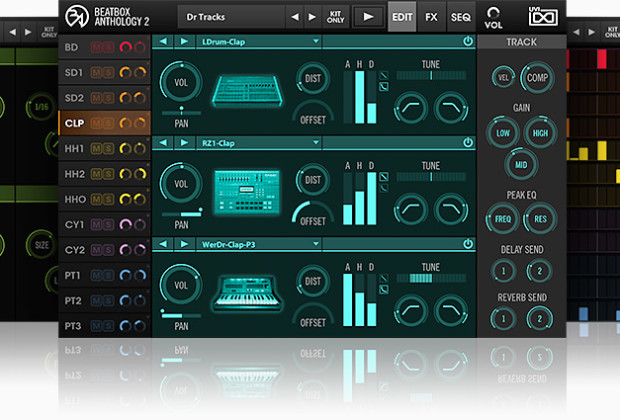This screenshot has height=420, width=620.
Task: Click Delay Send knob 2
Action: [x=539, y=271]
